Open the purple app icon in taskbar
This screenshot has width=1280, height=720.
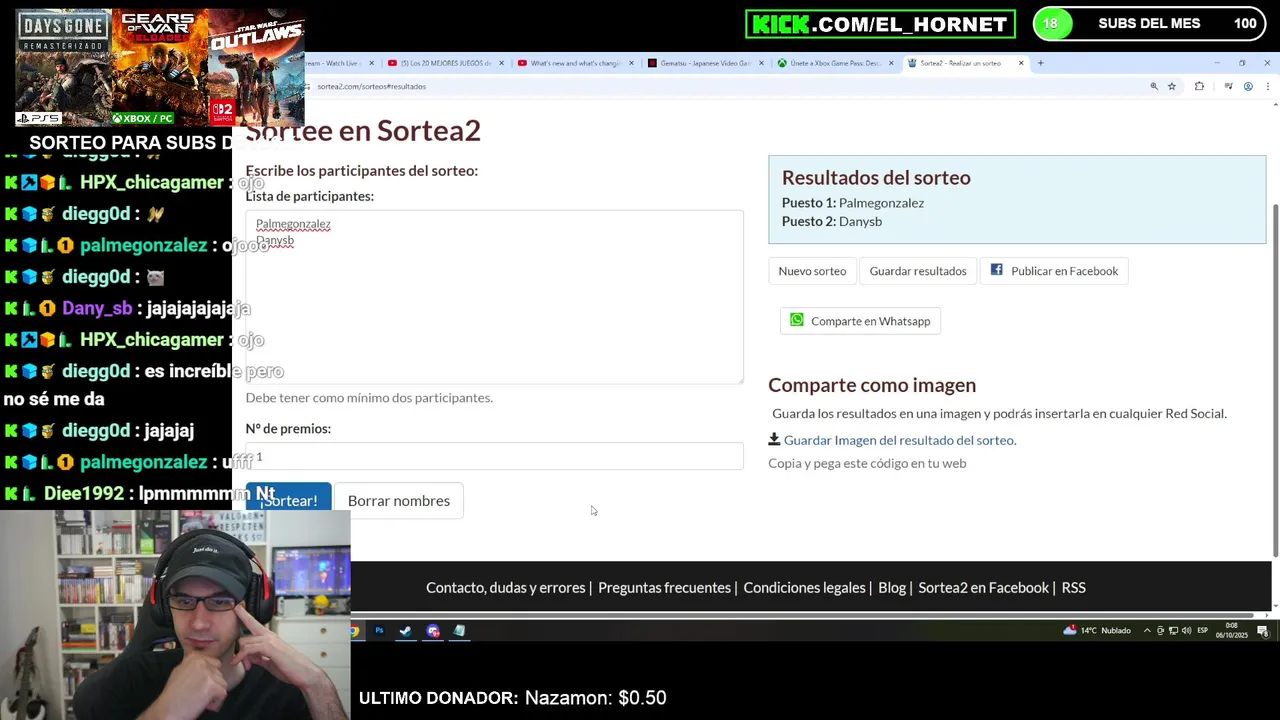[432, 631]
